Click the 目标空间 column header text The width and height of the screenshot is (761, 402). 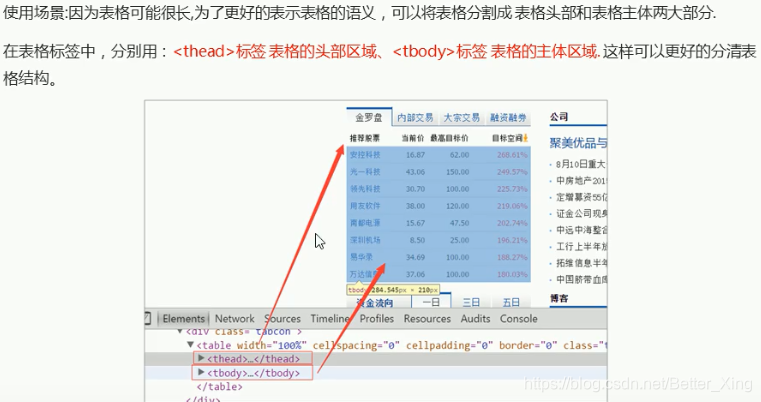507,138
